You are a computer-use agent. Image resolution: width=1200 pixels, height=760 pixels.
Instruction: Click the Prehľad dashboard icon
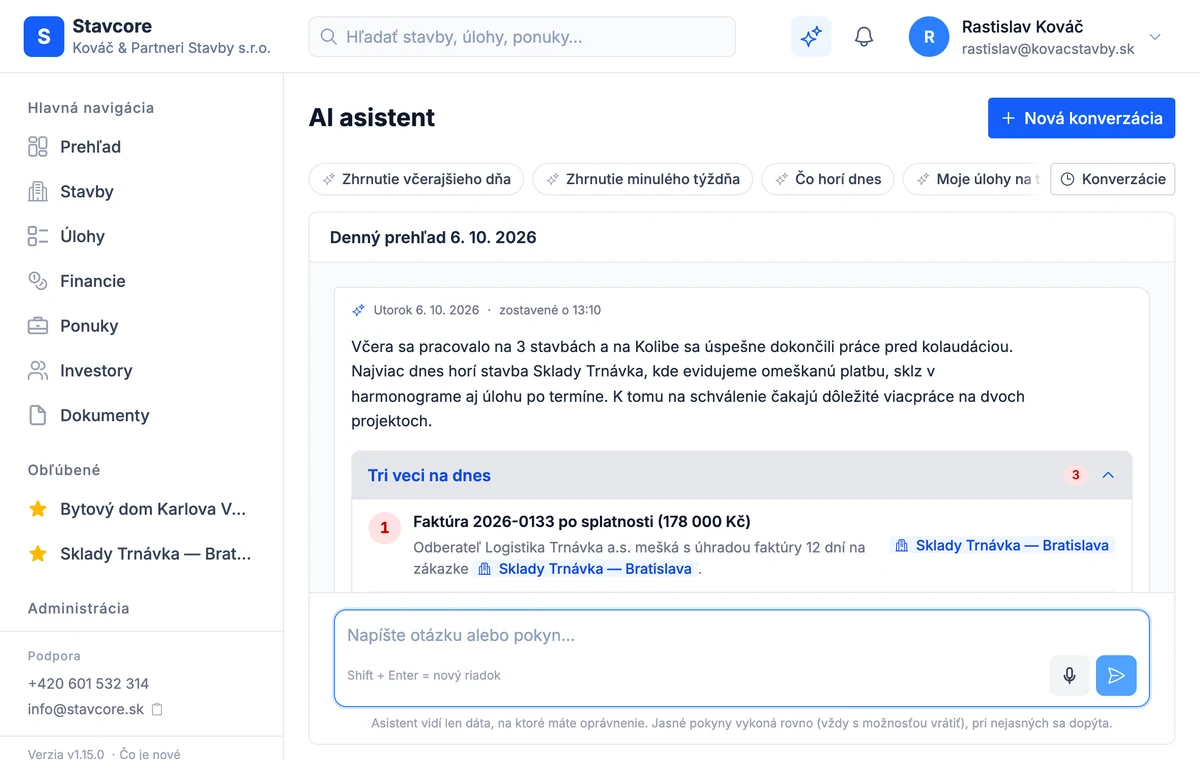tap(38, 147)
